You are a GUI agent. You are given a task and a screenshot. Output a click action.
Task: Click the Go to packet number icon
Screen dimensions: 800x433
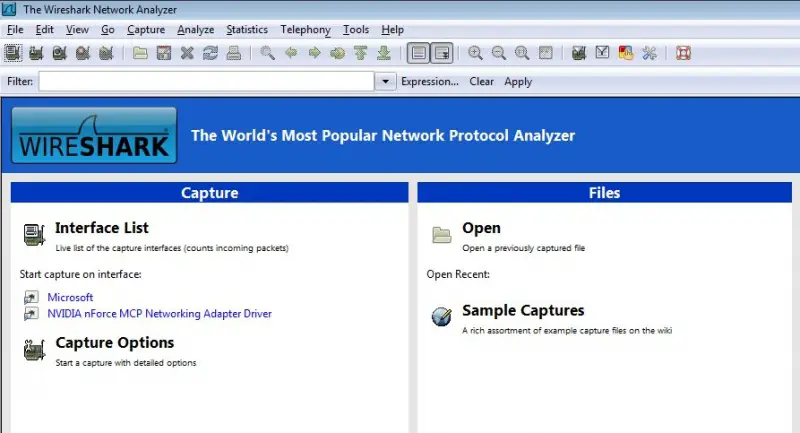click(337, 53)
